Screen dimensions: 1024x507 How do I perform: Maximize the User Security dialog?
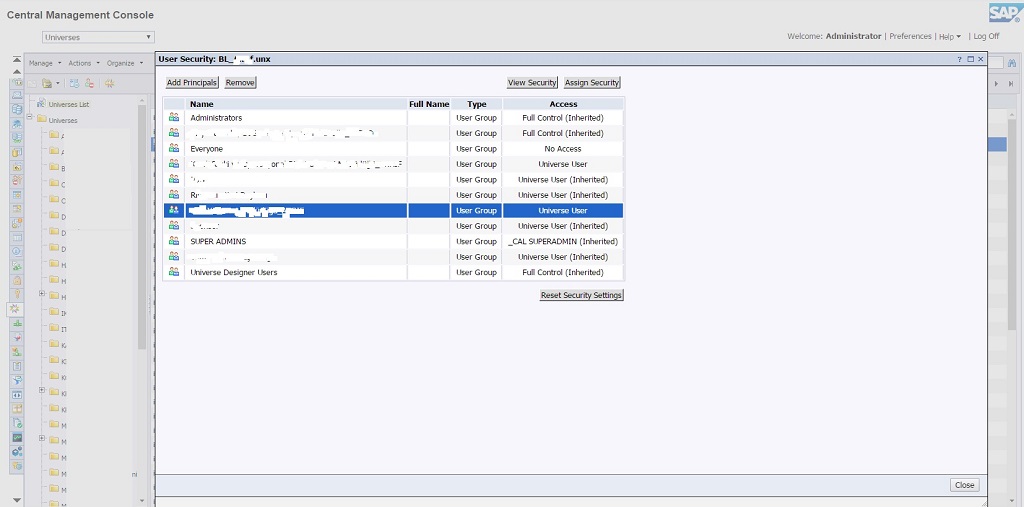pyautogui.click(x=970, y=59)
